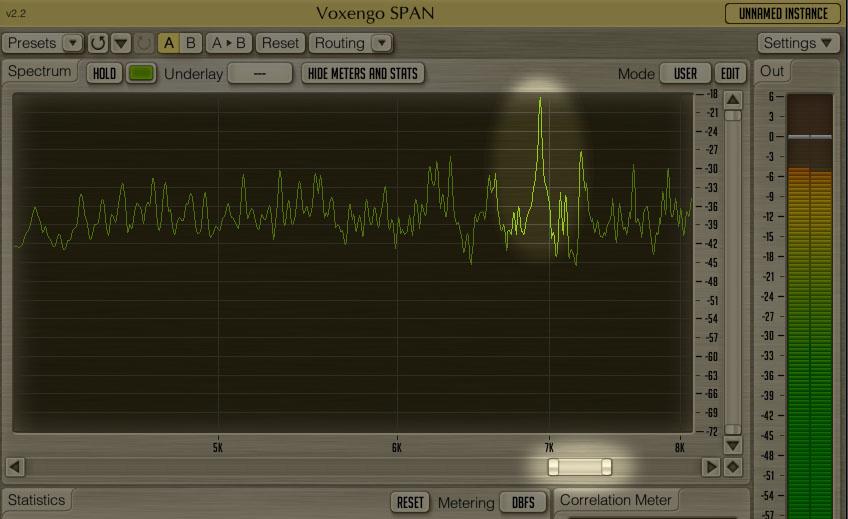Click the 5K frequency label

218,448
